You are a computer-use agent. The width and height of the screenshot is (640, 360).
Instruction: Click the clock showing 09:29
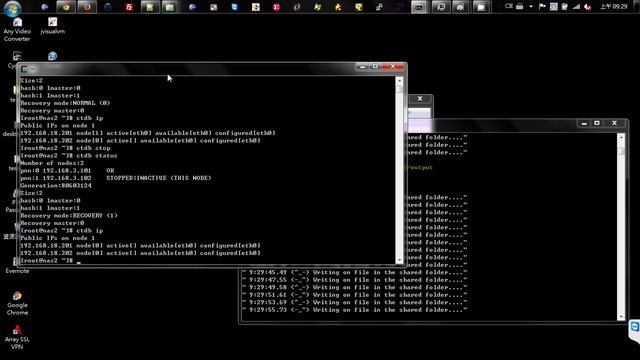[x=613, y=7]
